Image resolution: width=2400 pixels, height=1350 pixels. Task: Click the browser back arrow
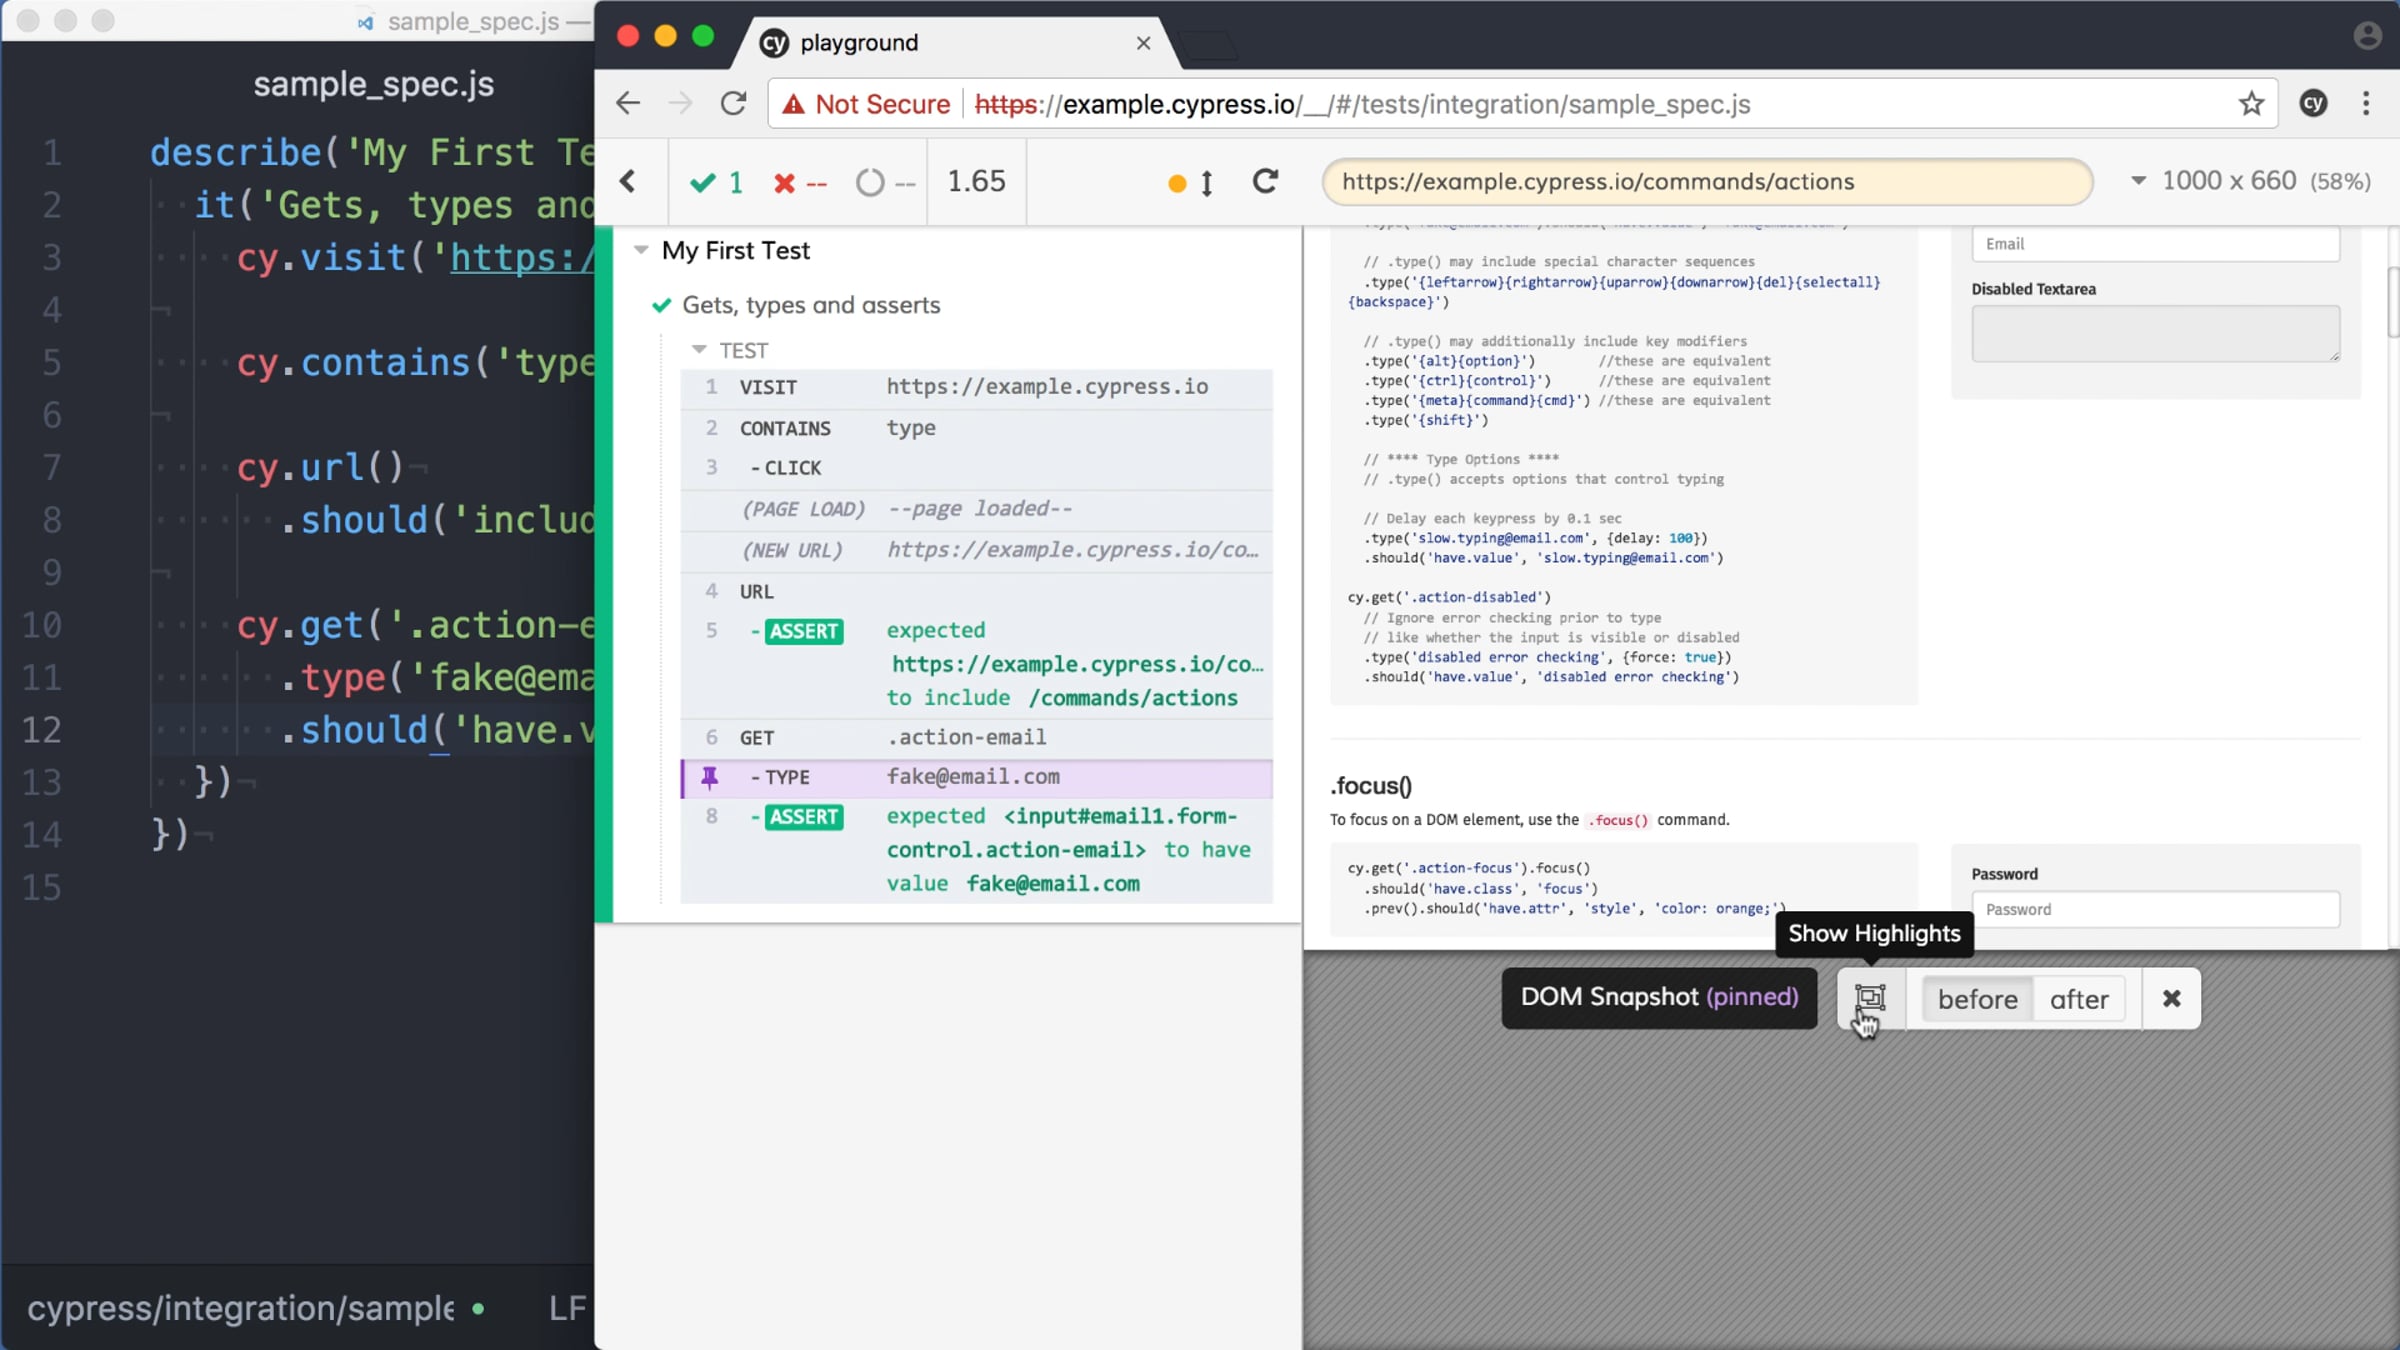tap(628, 103)
